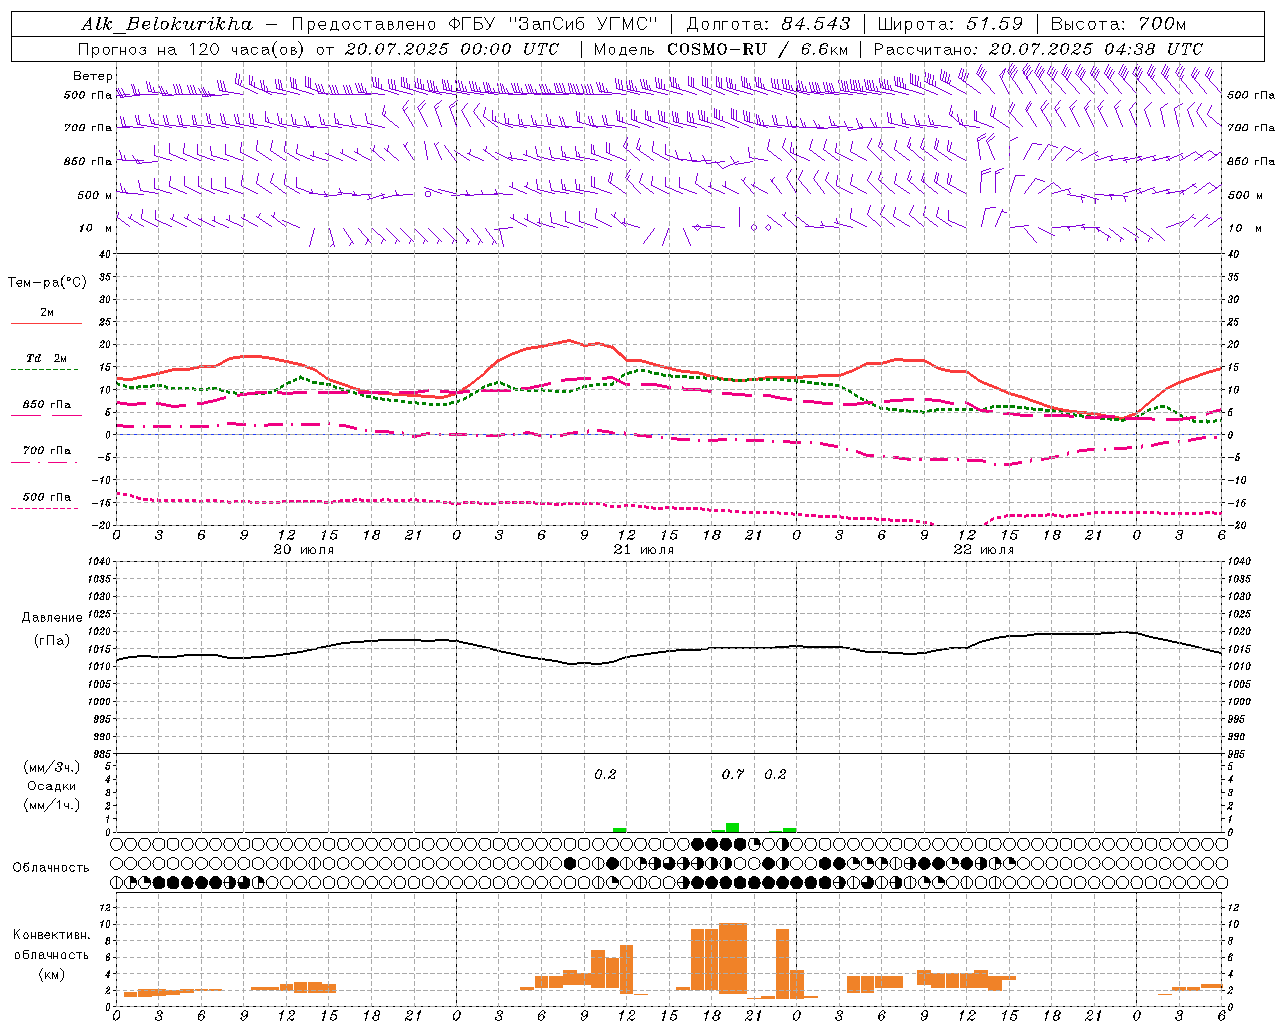Click the date label 22 июля
The height and width of the screenshot is (1024, 1280).
984,550
